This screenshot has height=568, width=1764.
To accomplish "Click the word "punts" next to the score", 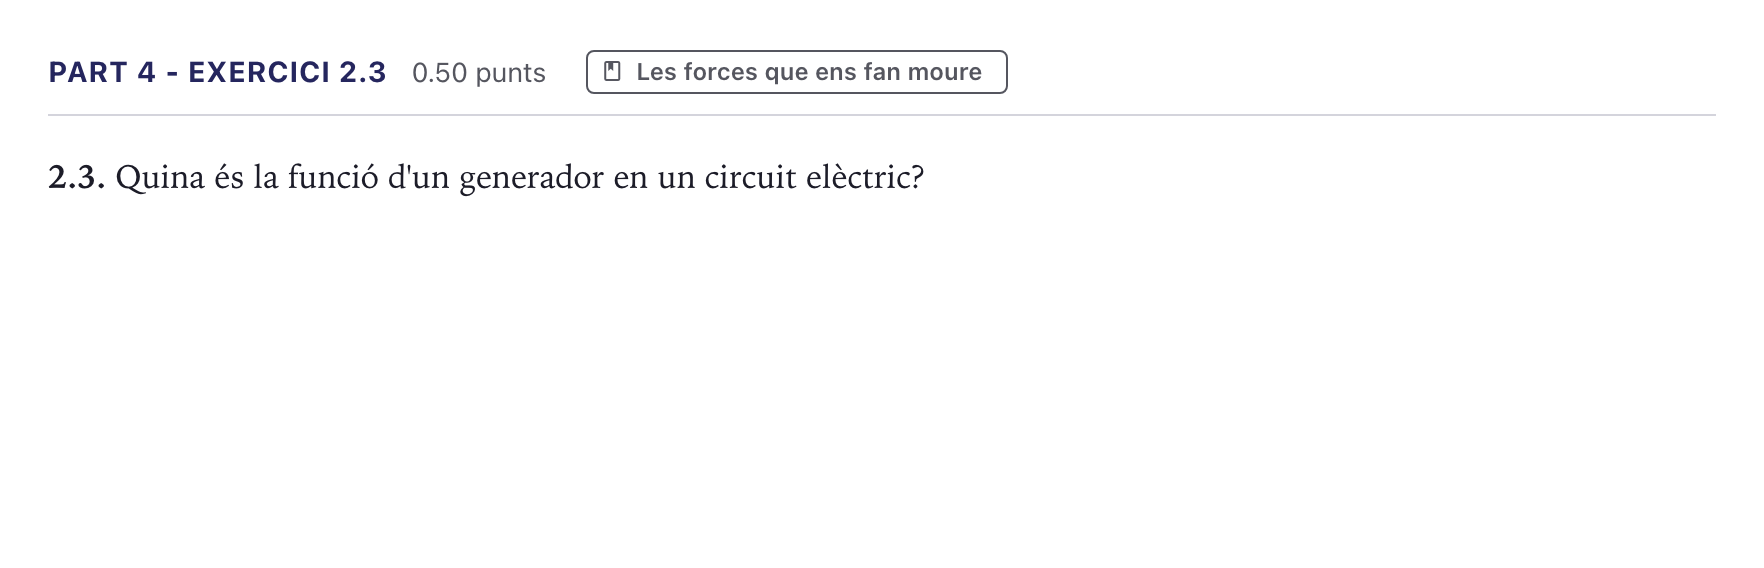I will (x=510, y=73).
